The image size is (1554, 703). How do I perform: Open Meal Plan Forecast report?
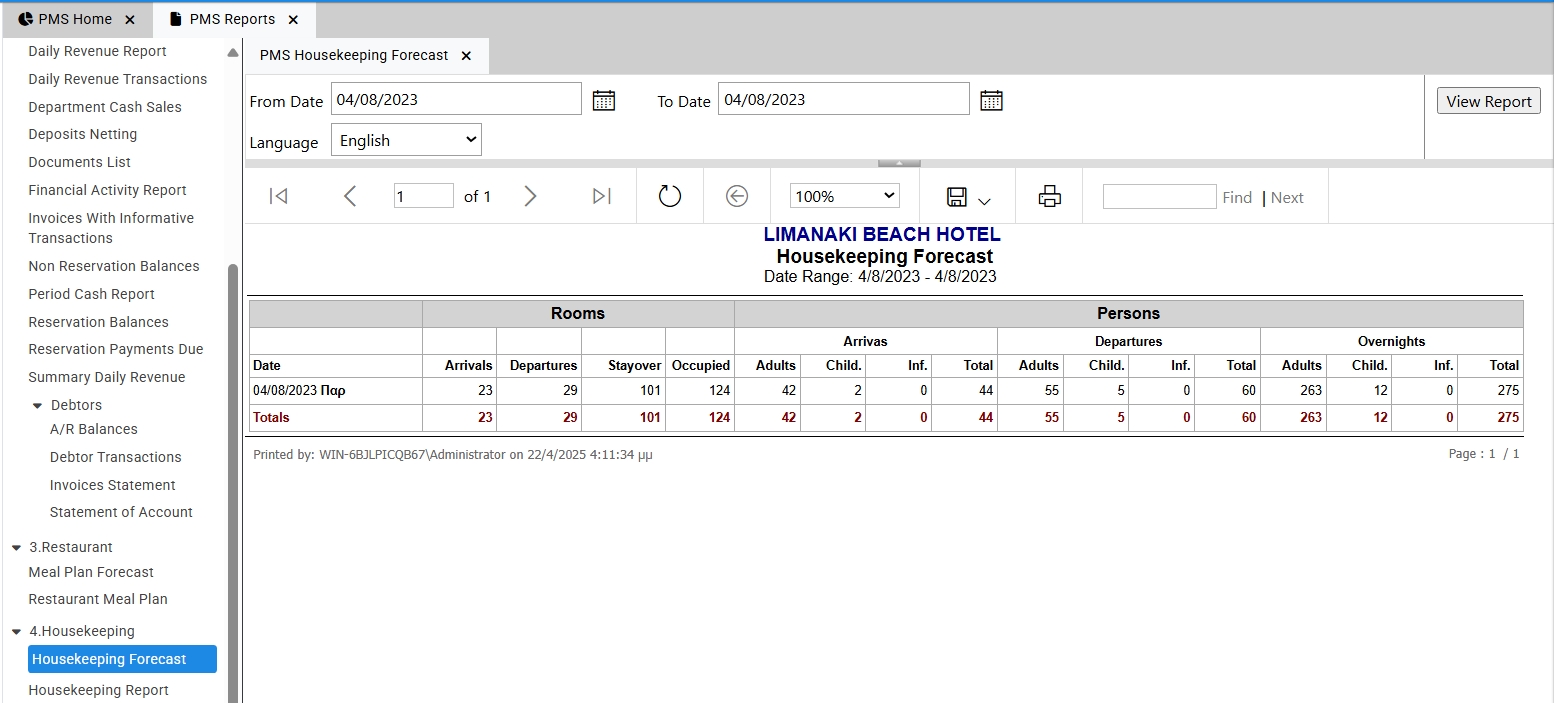tap(91, 572)
